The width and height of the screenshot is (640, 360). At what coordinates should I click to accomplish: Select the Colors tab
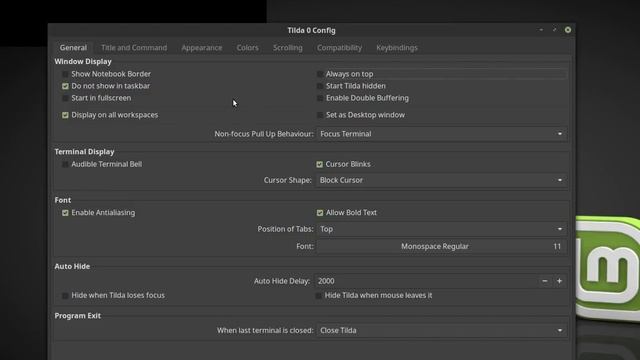click(247, 48)
